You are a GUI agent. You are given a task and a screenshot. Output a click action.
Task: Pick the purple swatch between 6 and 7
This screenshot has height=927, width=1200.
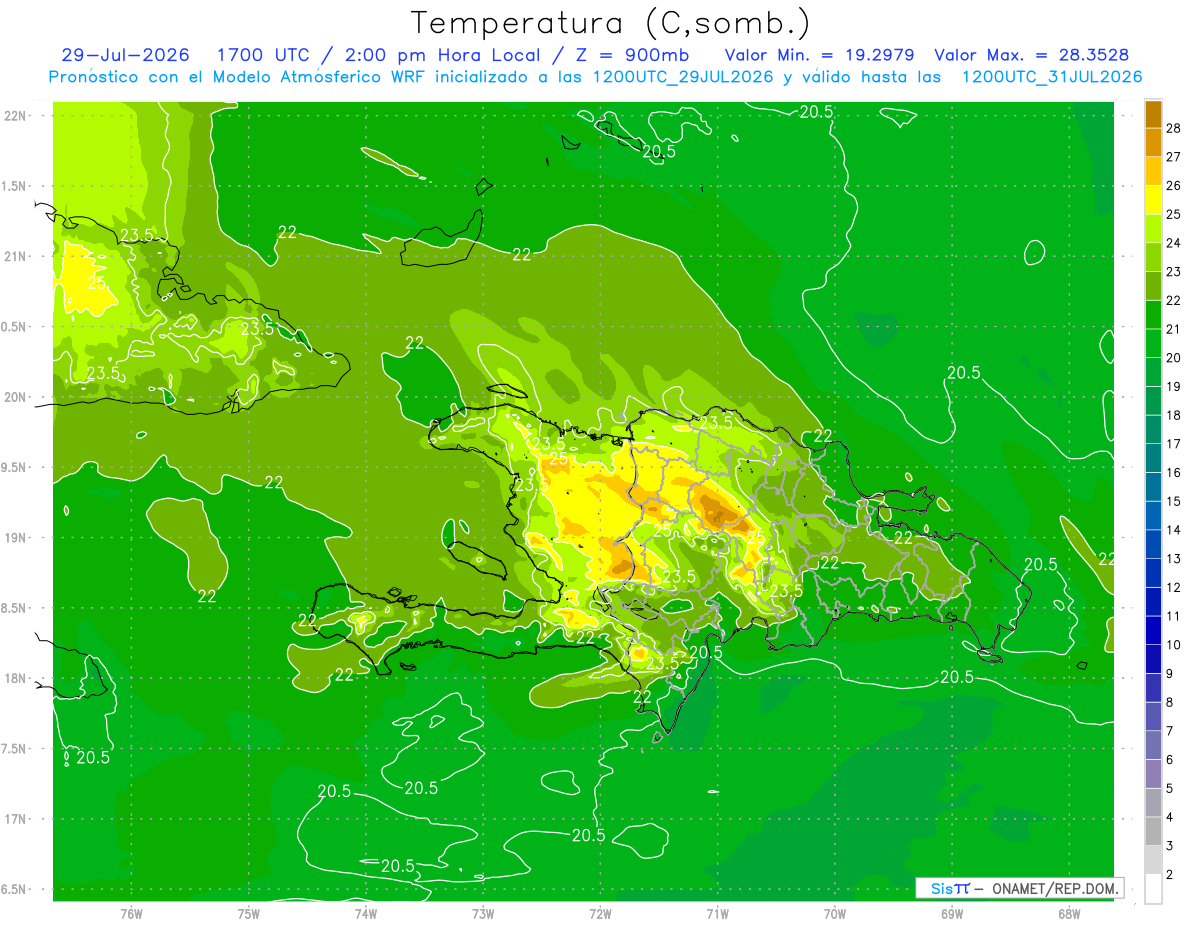point(1154,746)
